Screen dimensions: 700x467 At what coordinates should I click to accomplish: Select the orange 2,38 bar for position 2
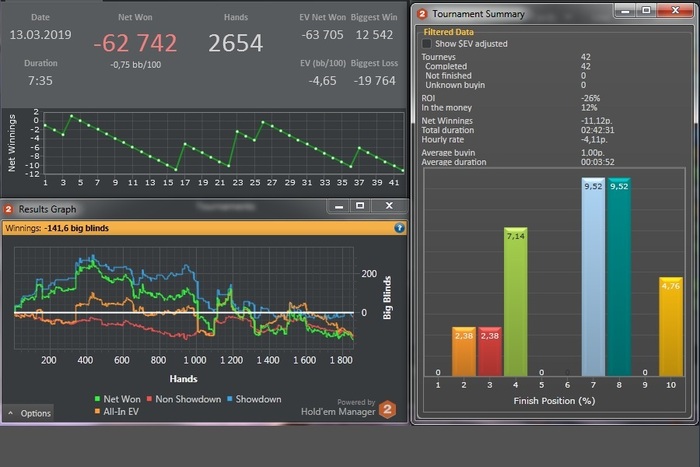coord(464,352)
